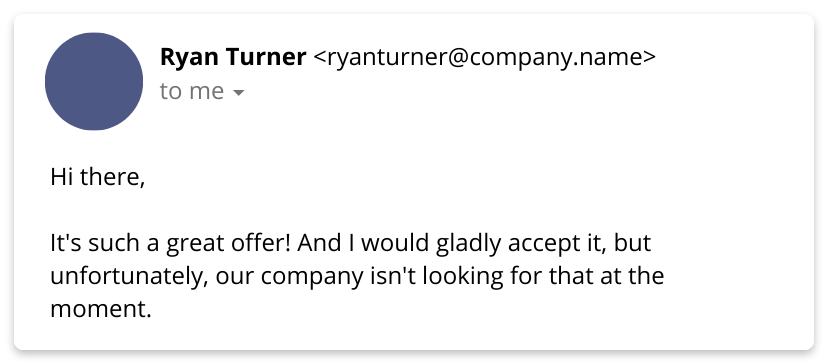This screenshot has height=364, width=828.
Task: Click the sender's round blue avatar
Action: pyautogui.click(x=94, y=81)
